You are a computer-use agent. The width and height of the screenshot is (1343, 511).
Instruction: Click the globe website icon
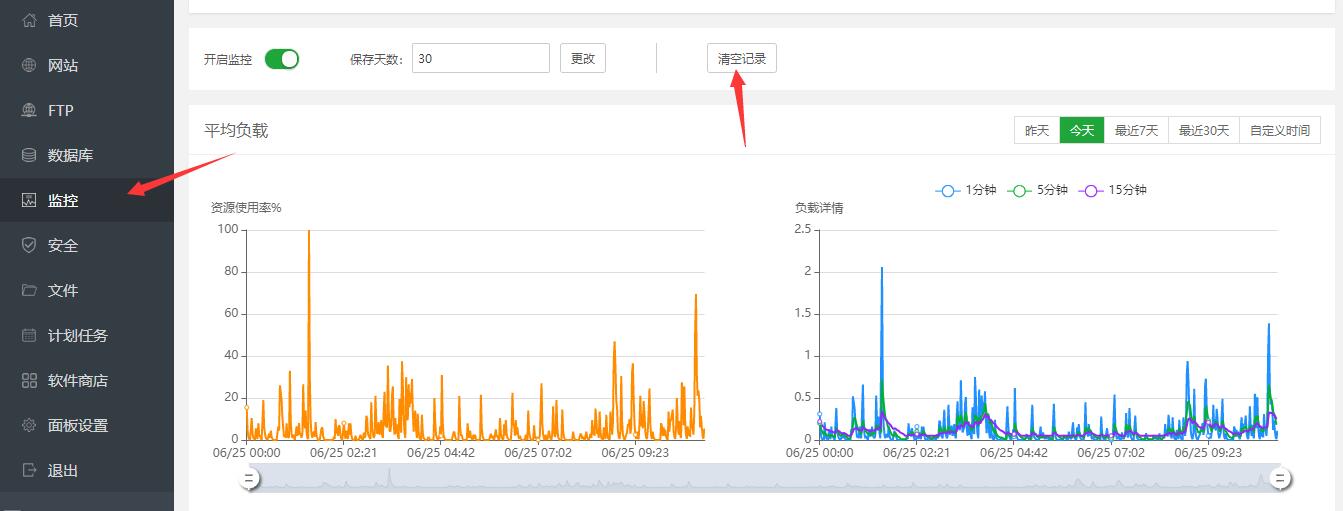(x=29, y=65)
